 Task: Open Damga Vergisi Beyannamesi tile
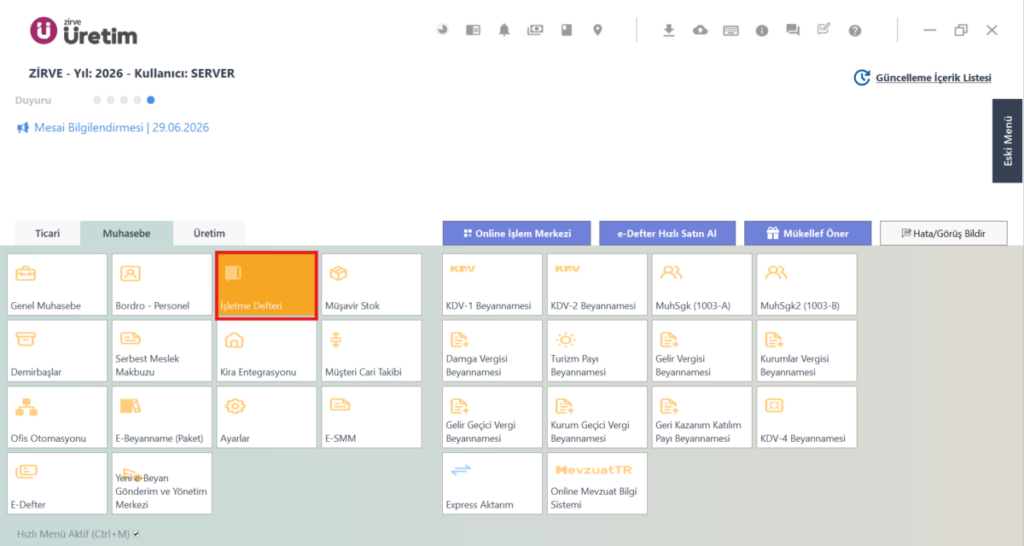coord(492,351)
